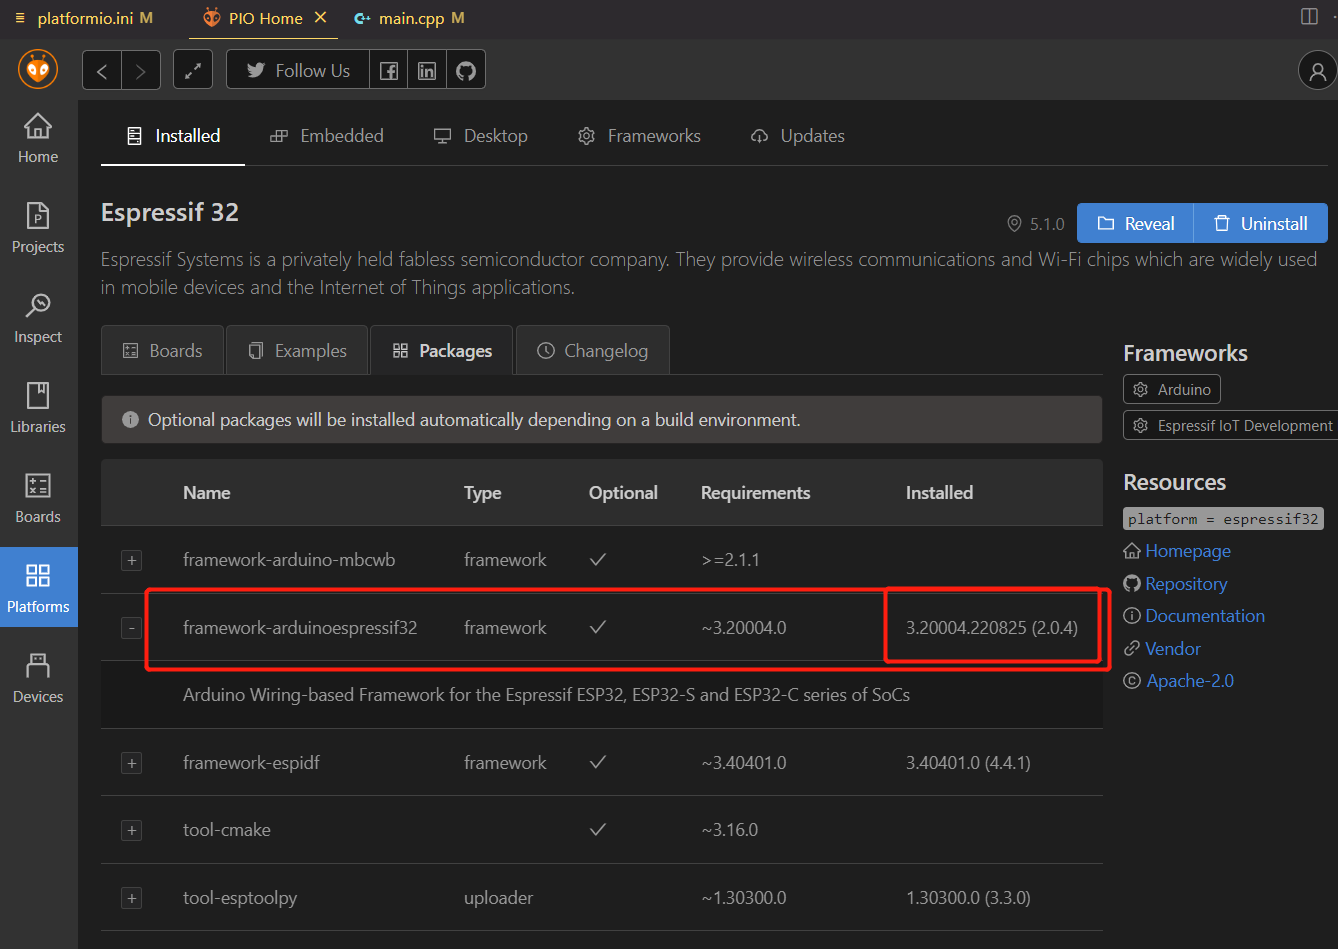The image size is (1338, 949).
Task: Click the requirement ~3.16.0 cell
Action: tap(729, 830)
